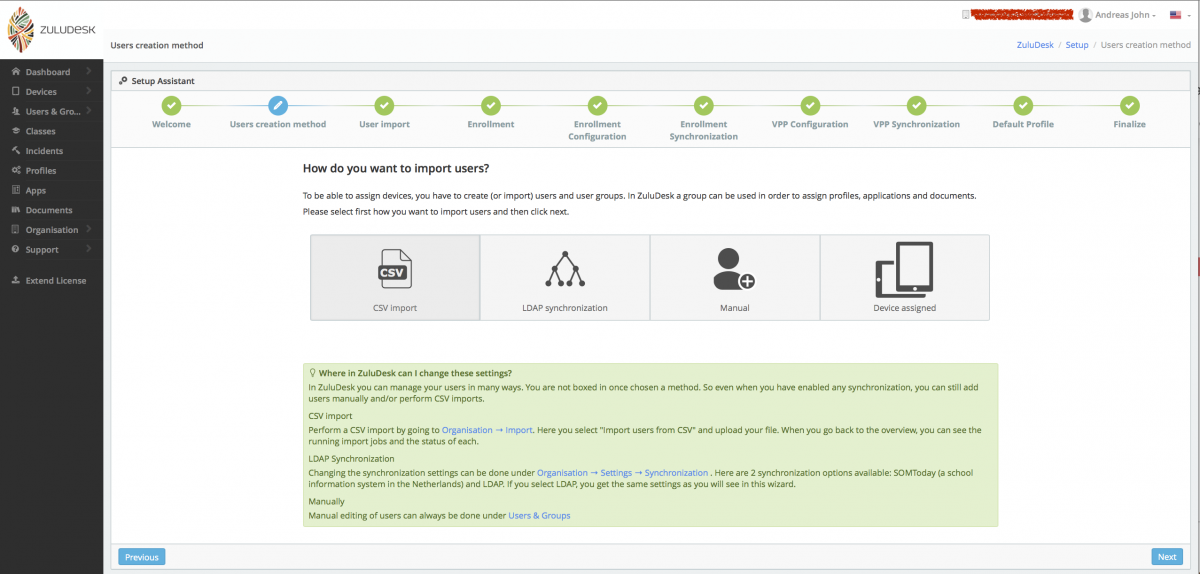Click the Setup Assistant wrench icon
Screen dimensions: 1200x574
coord(123,81)
